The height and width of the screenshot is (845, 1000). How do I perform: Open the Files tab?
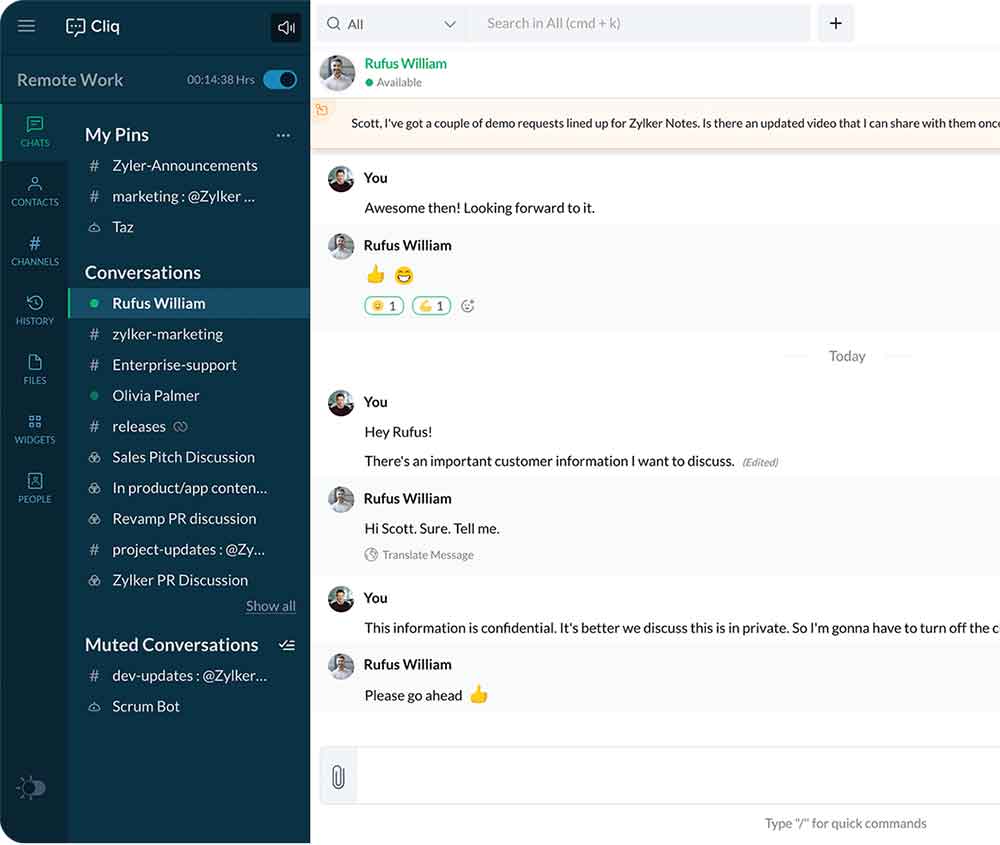34,369
